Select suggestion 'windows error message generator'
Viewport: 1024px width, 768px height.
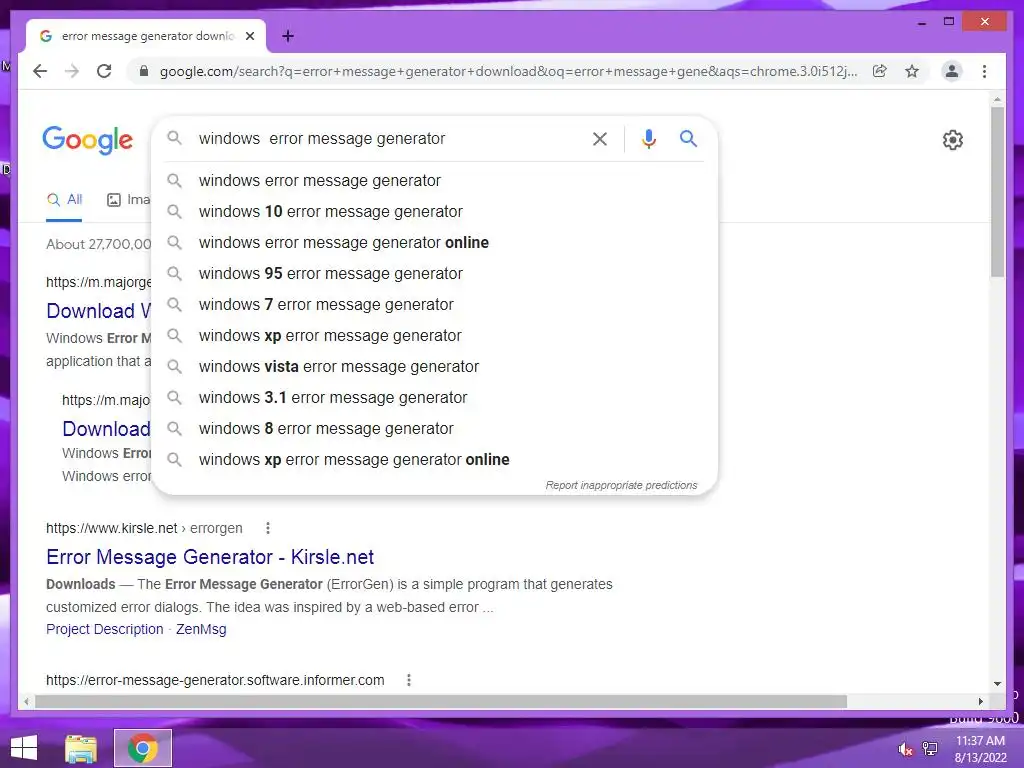point(434,180)
